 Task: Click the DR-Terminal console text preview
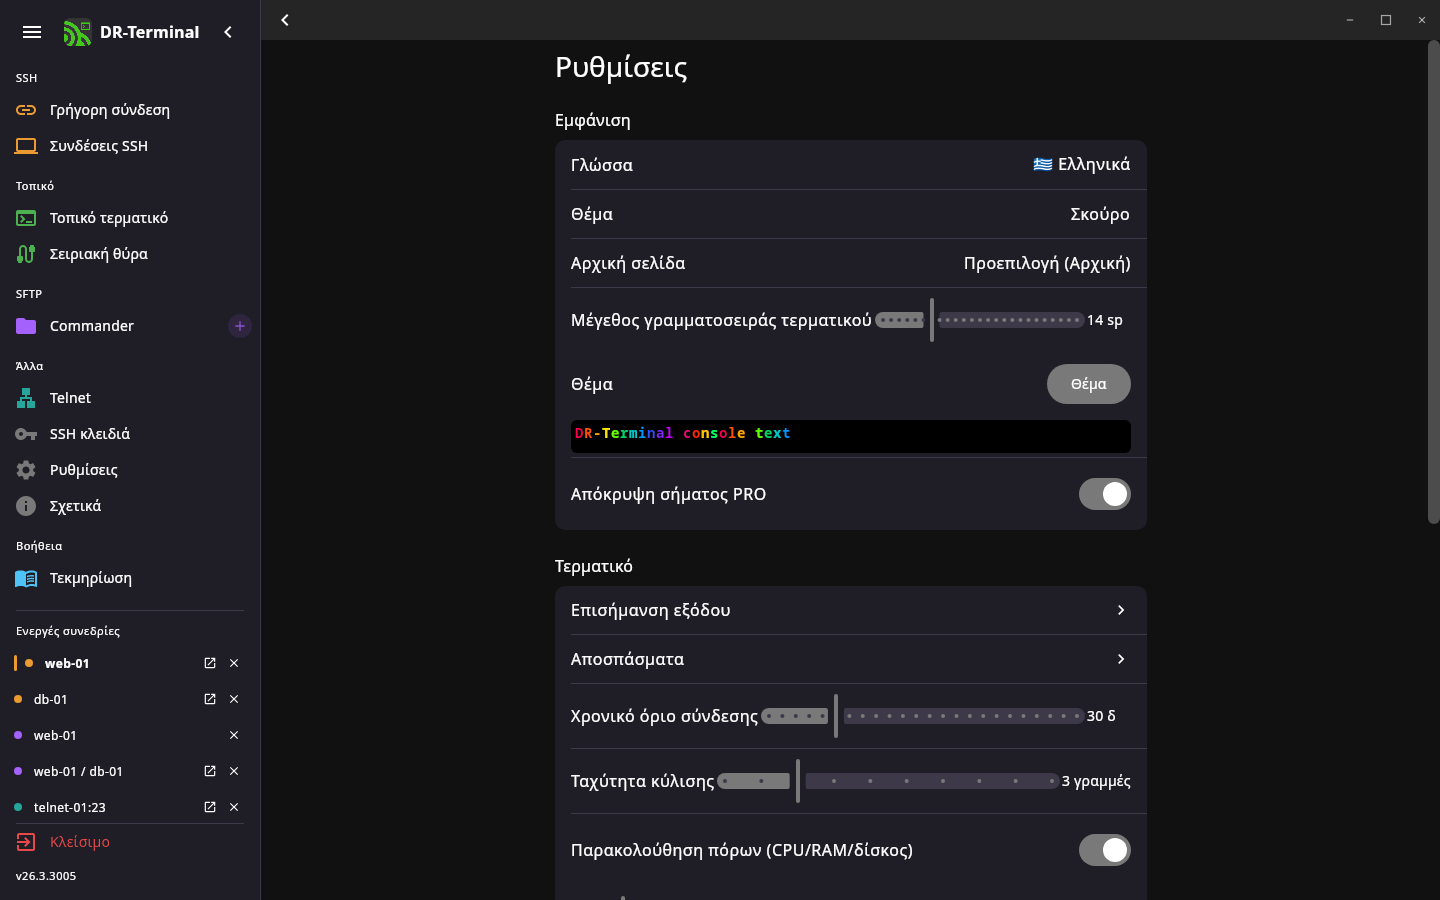click(x=851, y=436)
